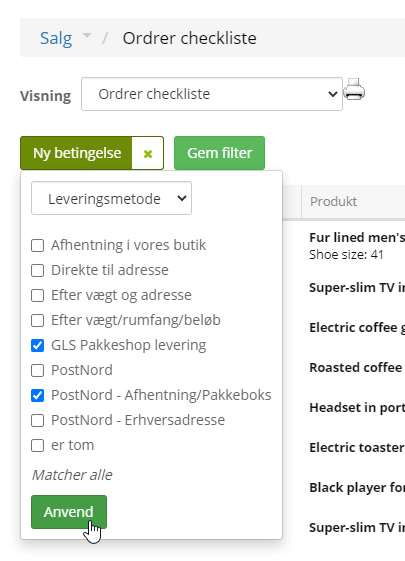Remove condition with the green x icon
This screenshot has width=405, height=561.
pos(148,153)
